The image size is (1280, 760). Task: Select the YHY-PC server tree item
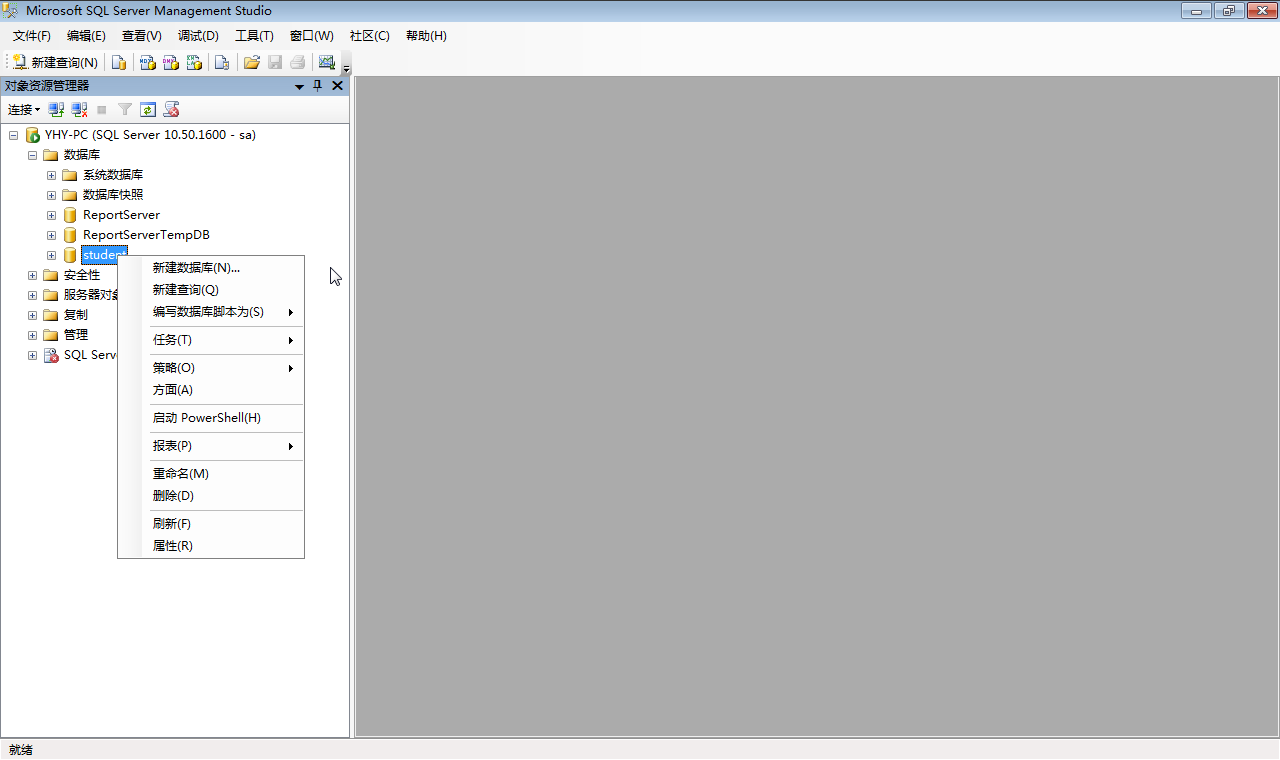pos(150,135)
